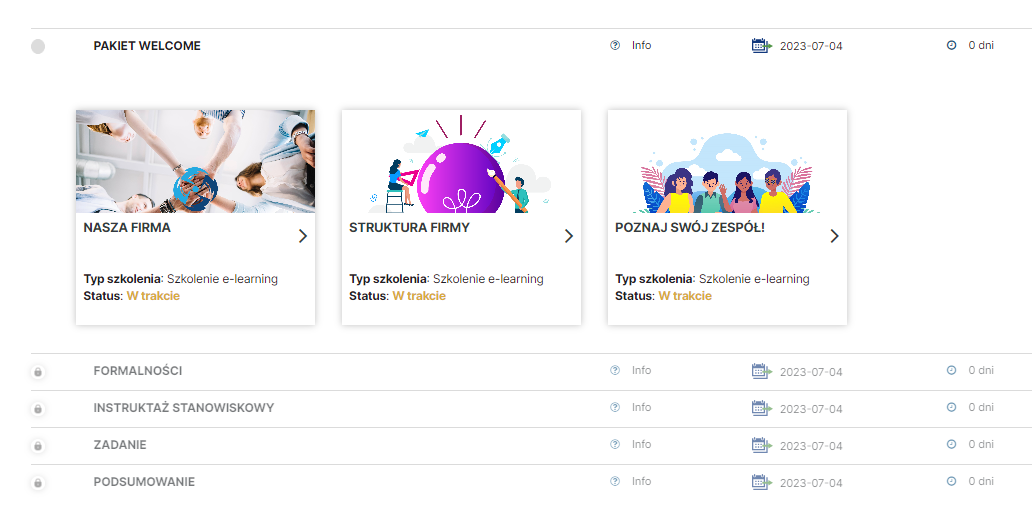Image resolution: width=1032 pixels, height=520 pixels.
Task: Click the clock icon in FORMALNOŚCI row
Action: pyautogui.click(x=951, y=371)
